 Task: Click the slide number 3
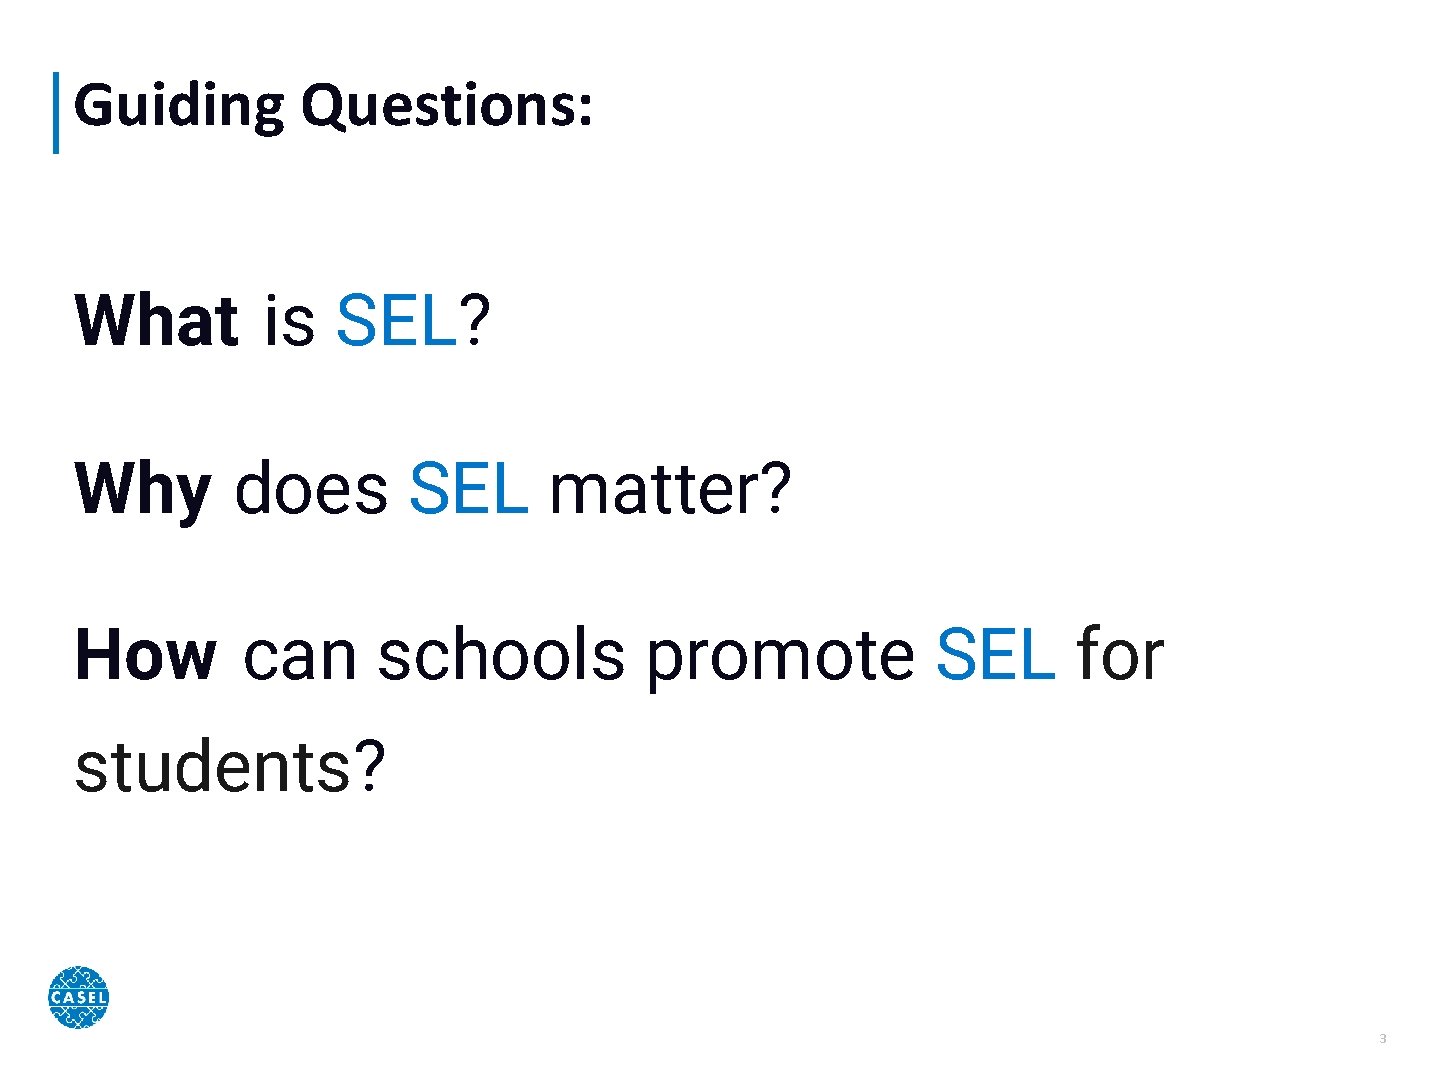[x=1383, y=1039]
